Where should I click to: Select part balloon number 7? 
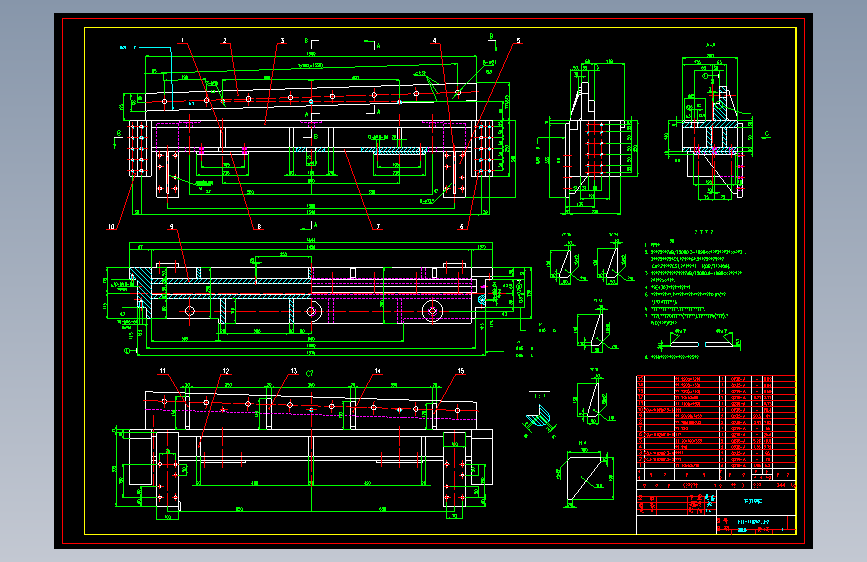click(x=378, y=226)
